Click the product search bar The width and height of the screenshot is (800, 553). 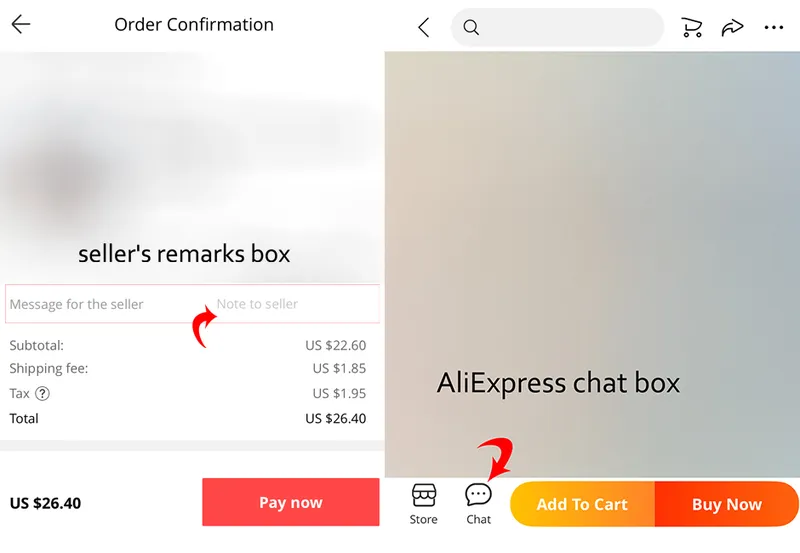pyautogui.click(x=557, y=28)
